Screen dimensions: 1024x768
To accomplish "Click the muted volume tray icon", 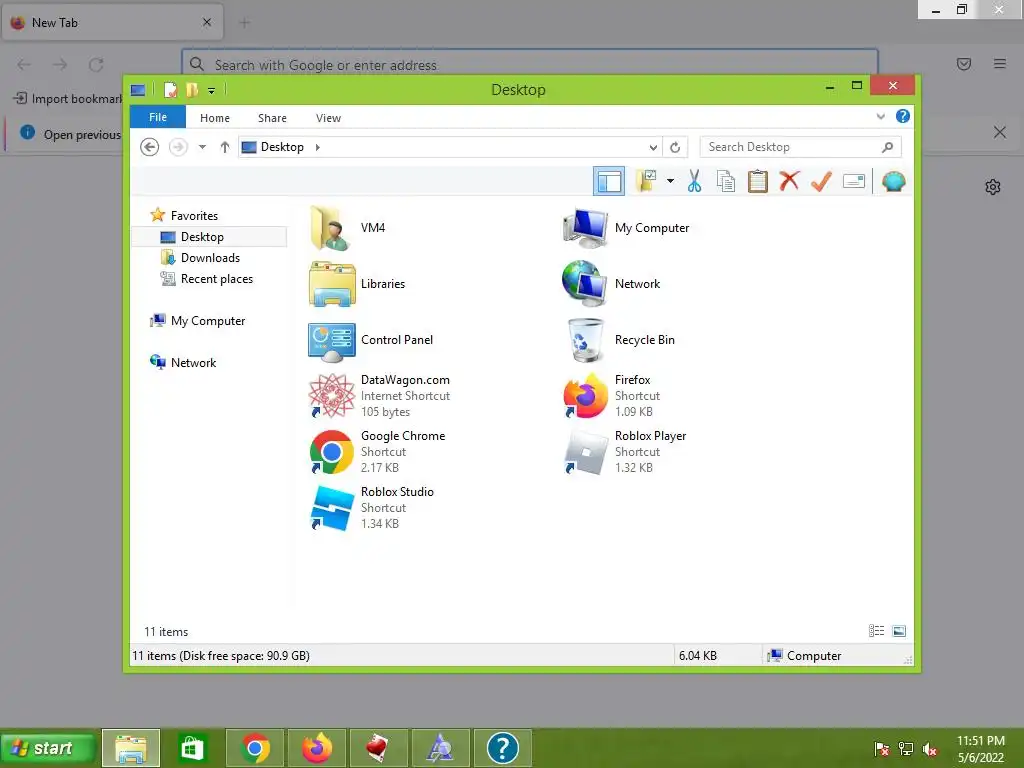I will coord(930,749).
